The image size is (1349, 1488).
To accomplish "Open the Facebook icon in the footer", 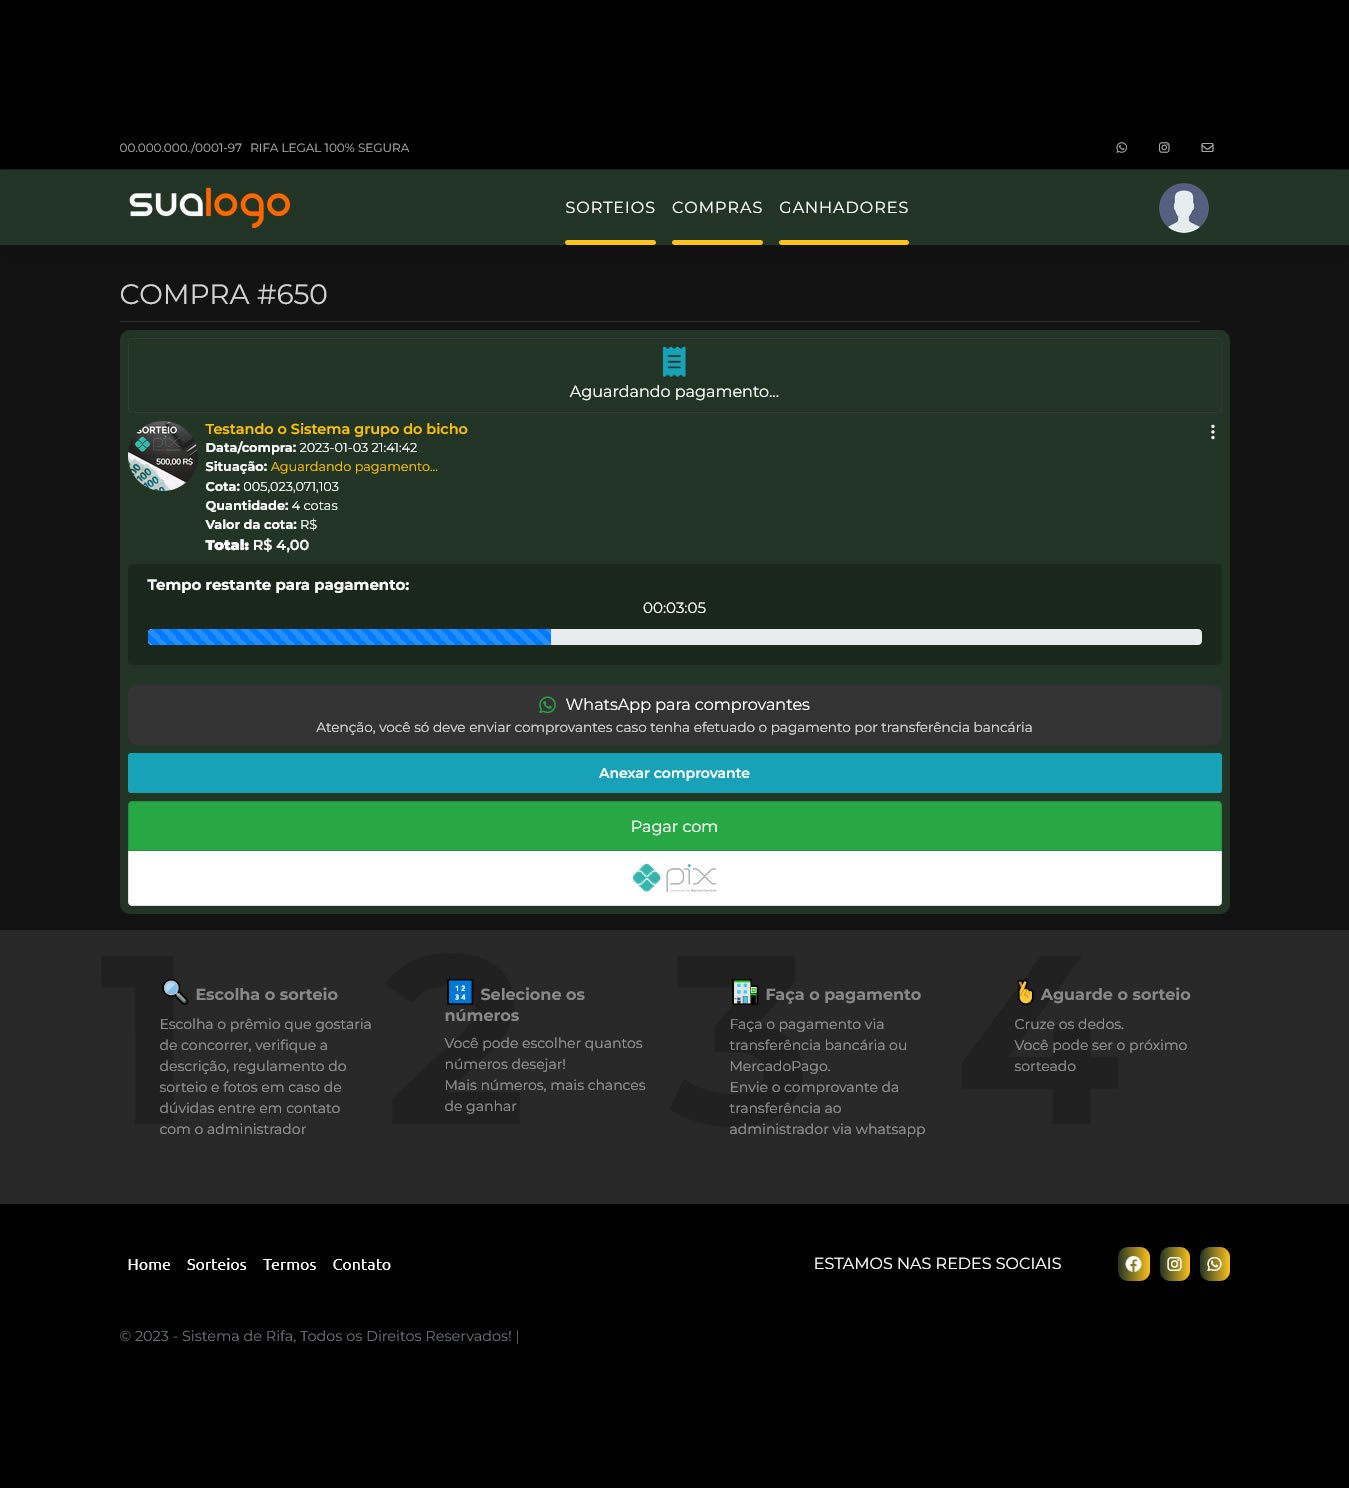I will coord(1134,1263).
